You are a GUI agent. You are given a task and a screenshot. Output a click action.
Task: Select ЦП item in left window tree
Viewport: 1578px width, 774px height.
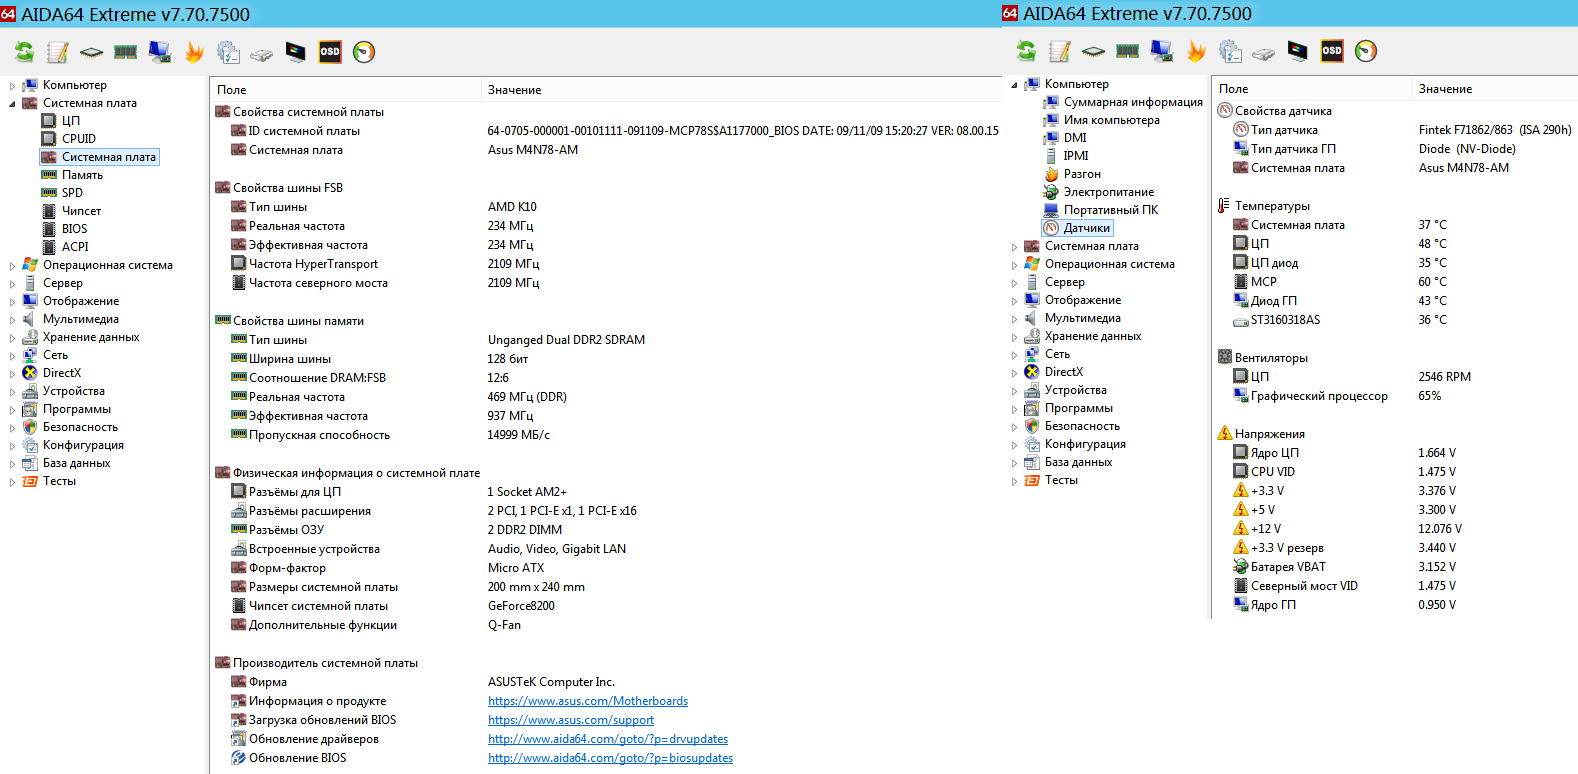[x=70, y=121]
